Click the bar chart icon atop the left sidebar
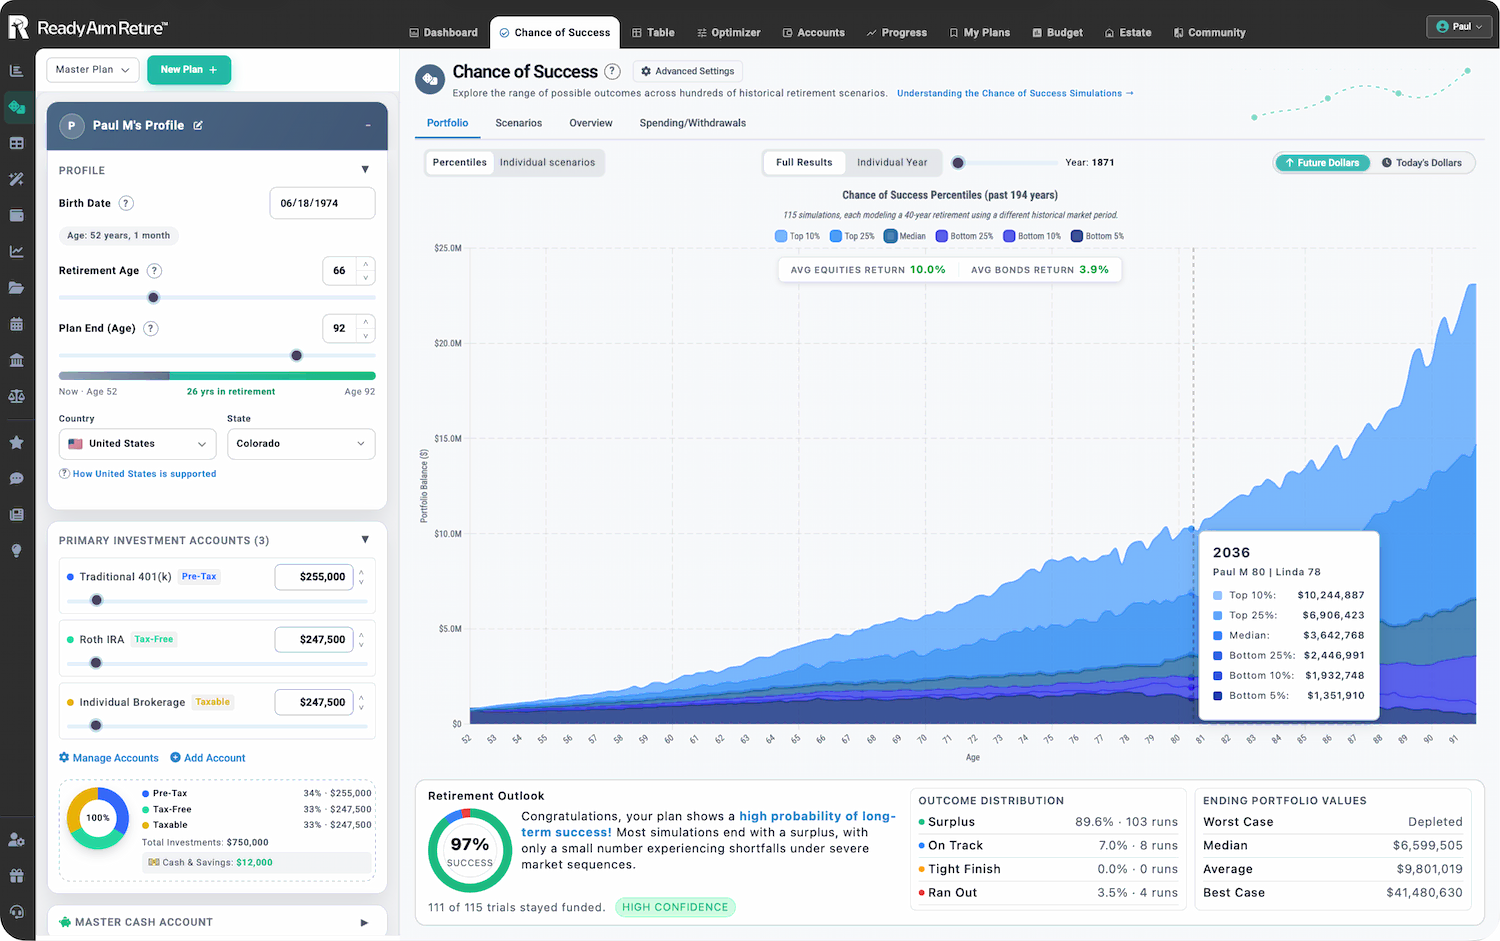The height and width of the screenshot is (941, 1500). [x=17, y=70]
